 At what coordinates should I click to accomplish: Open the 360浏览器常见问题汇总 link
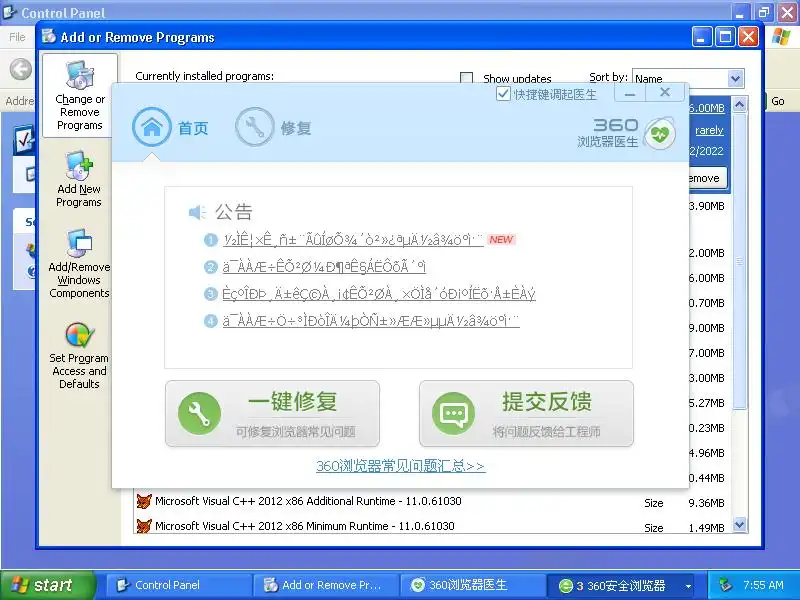[401, 466]
